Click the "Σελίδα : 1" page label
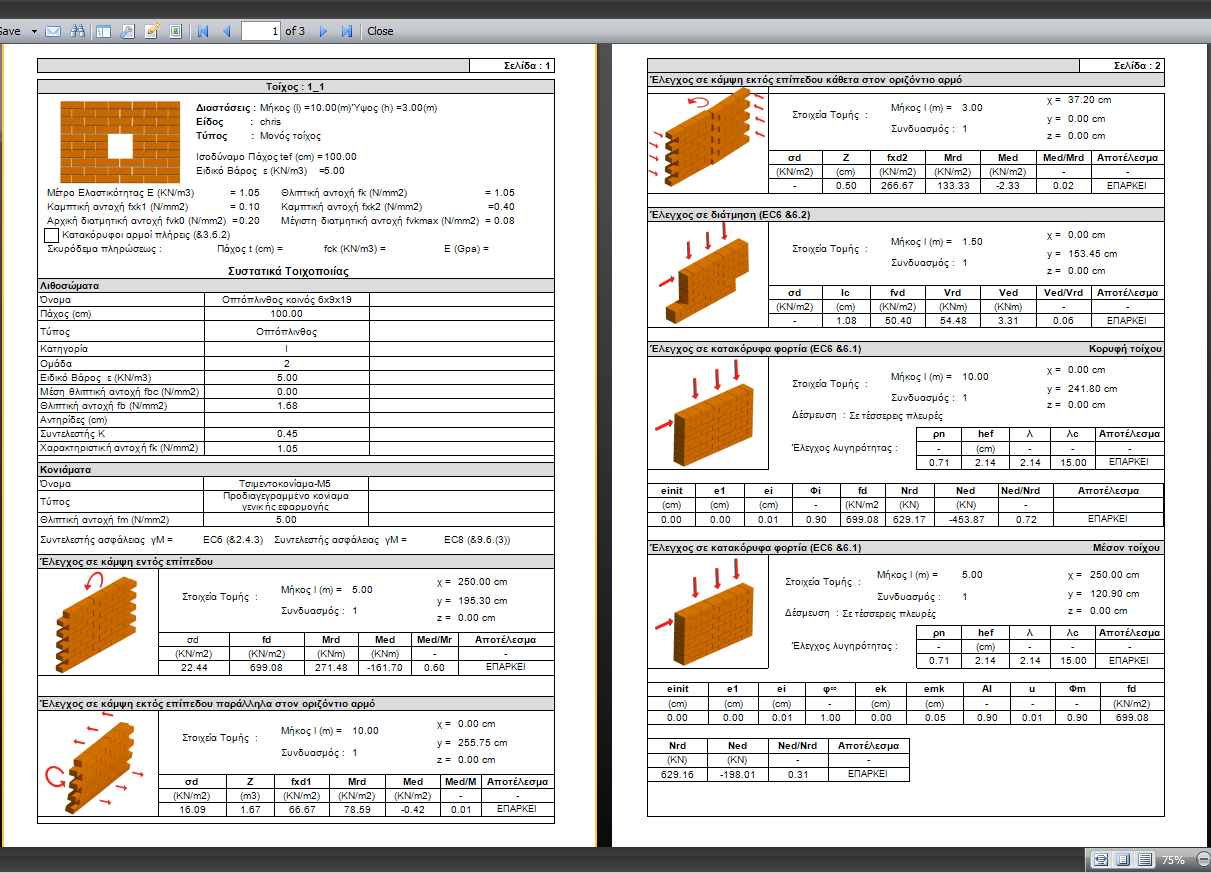 (x=527, y=66)
